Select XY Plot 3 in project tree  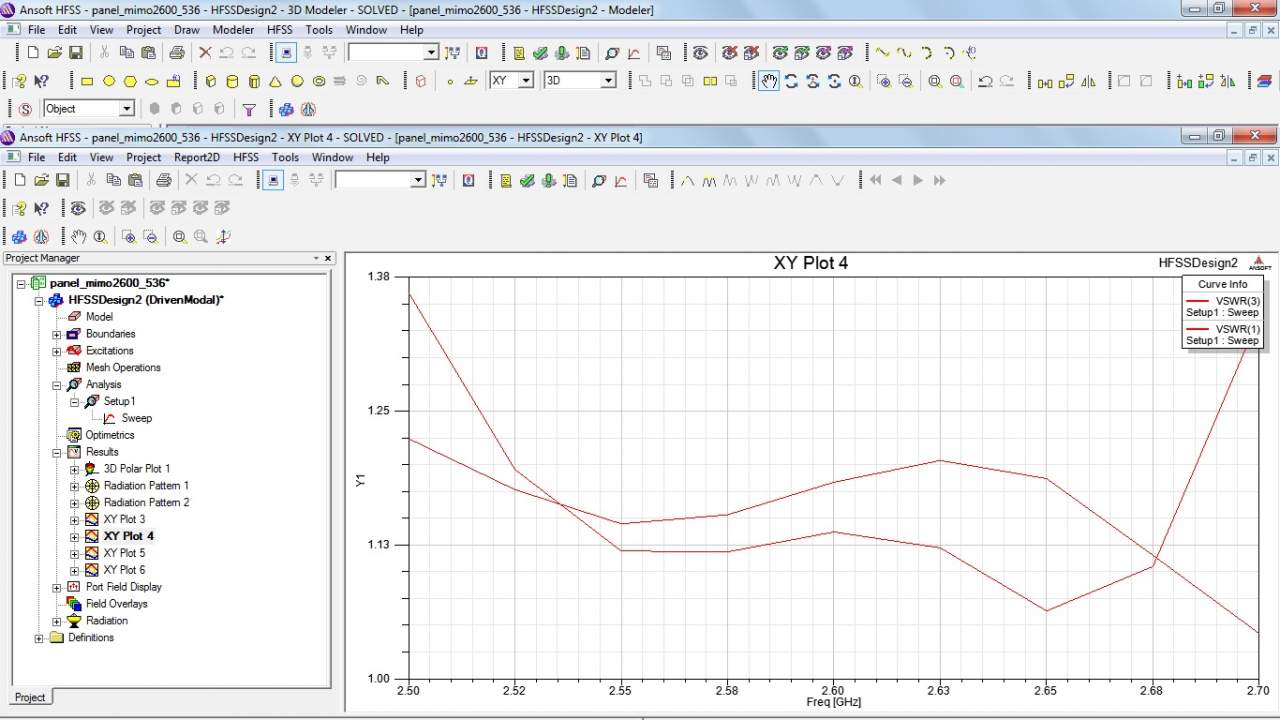pos(124,520)
